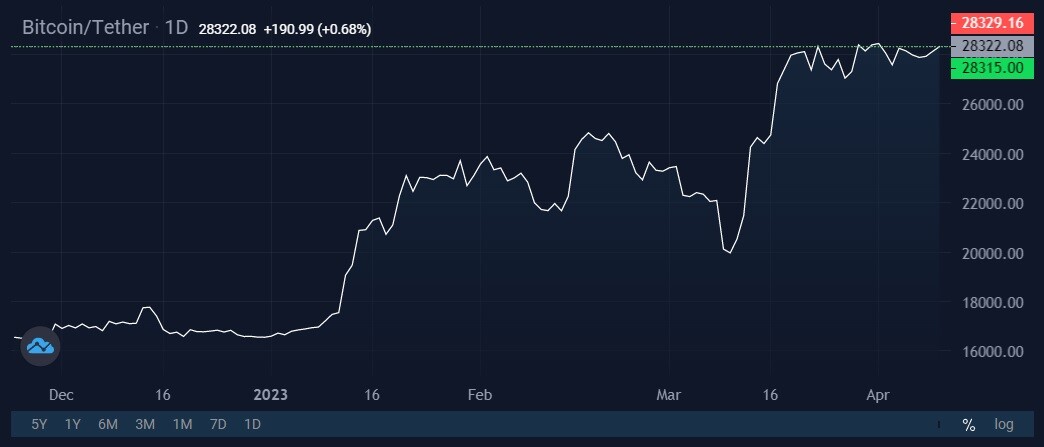Click the 24000.00 price axis label

(992, 155)
